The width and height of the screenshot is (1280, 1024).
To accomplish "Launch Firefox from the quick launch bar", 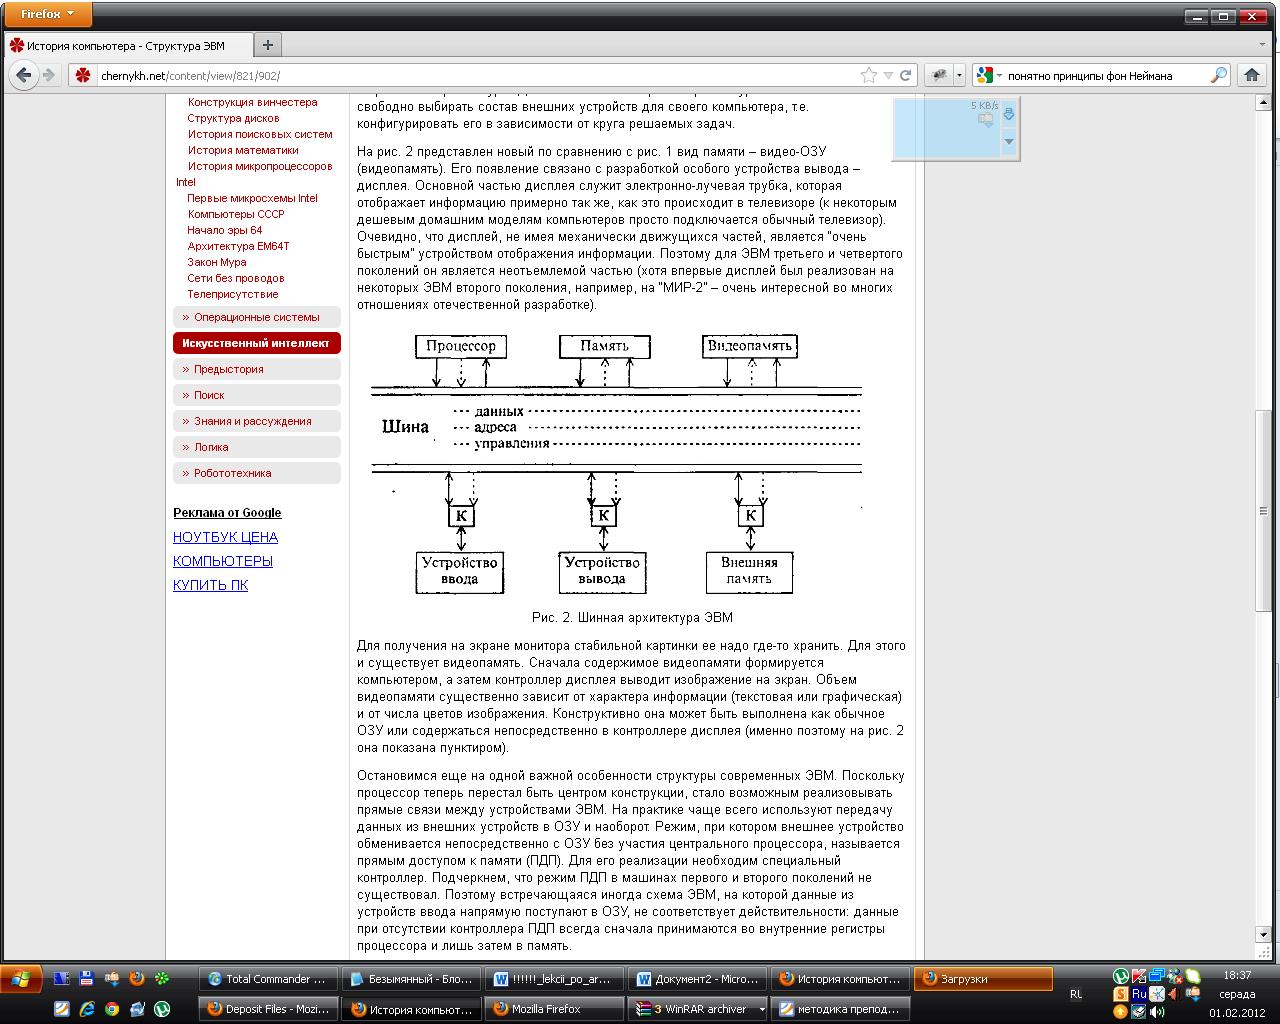I will 137,979.
